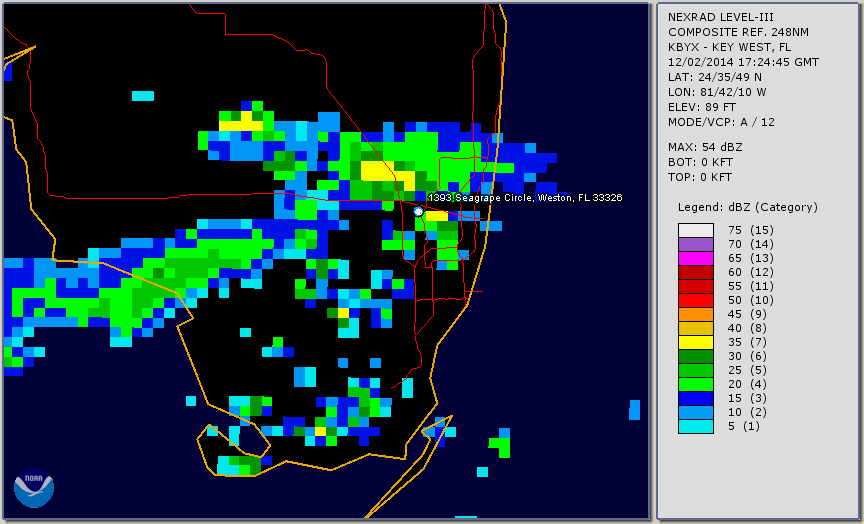This screenshot has width=864, height=524.
Task: Click the 'Legend: dBZ (Category)' heading
Action: (748, 207)
